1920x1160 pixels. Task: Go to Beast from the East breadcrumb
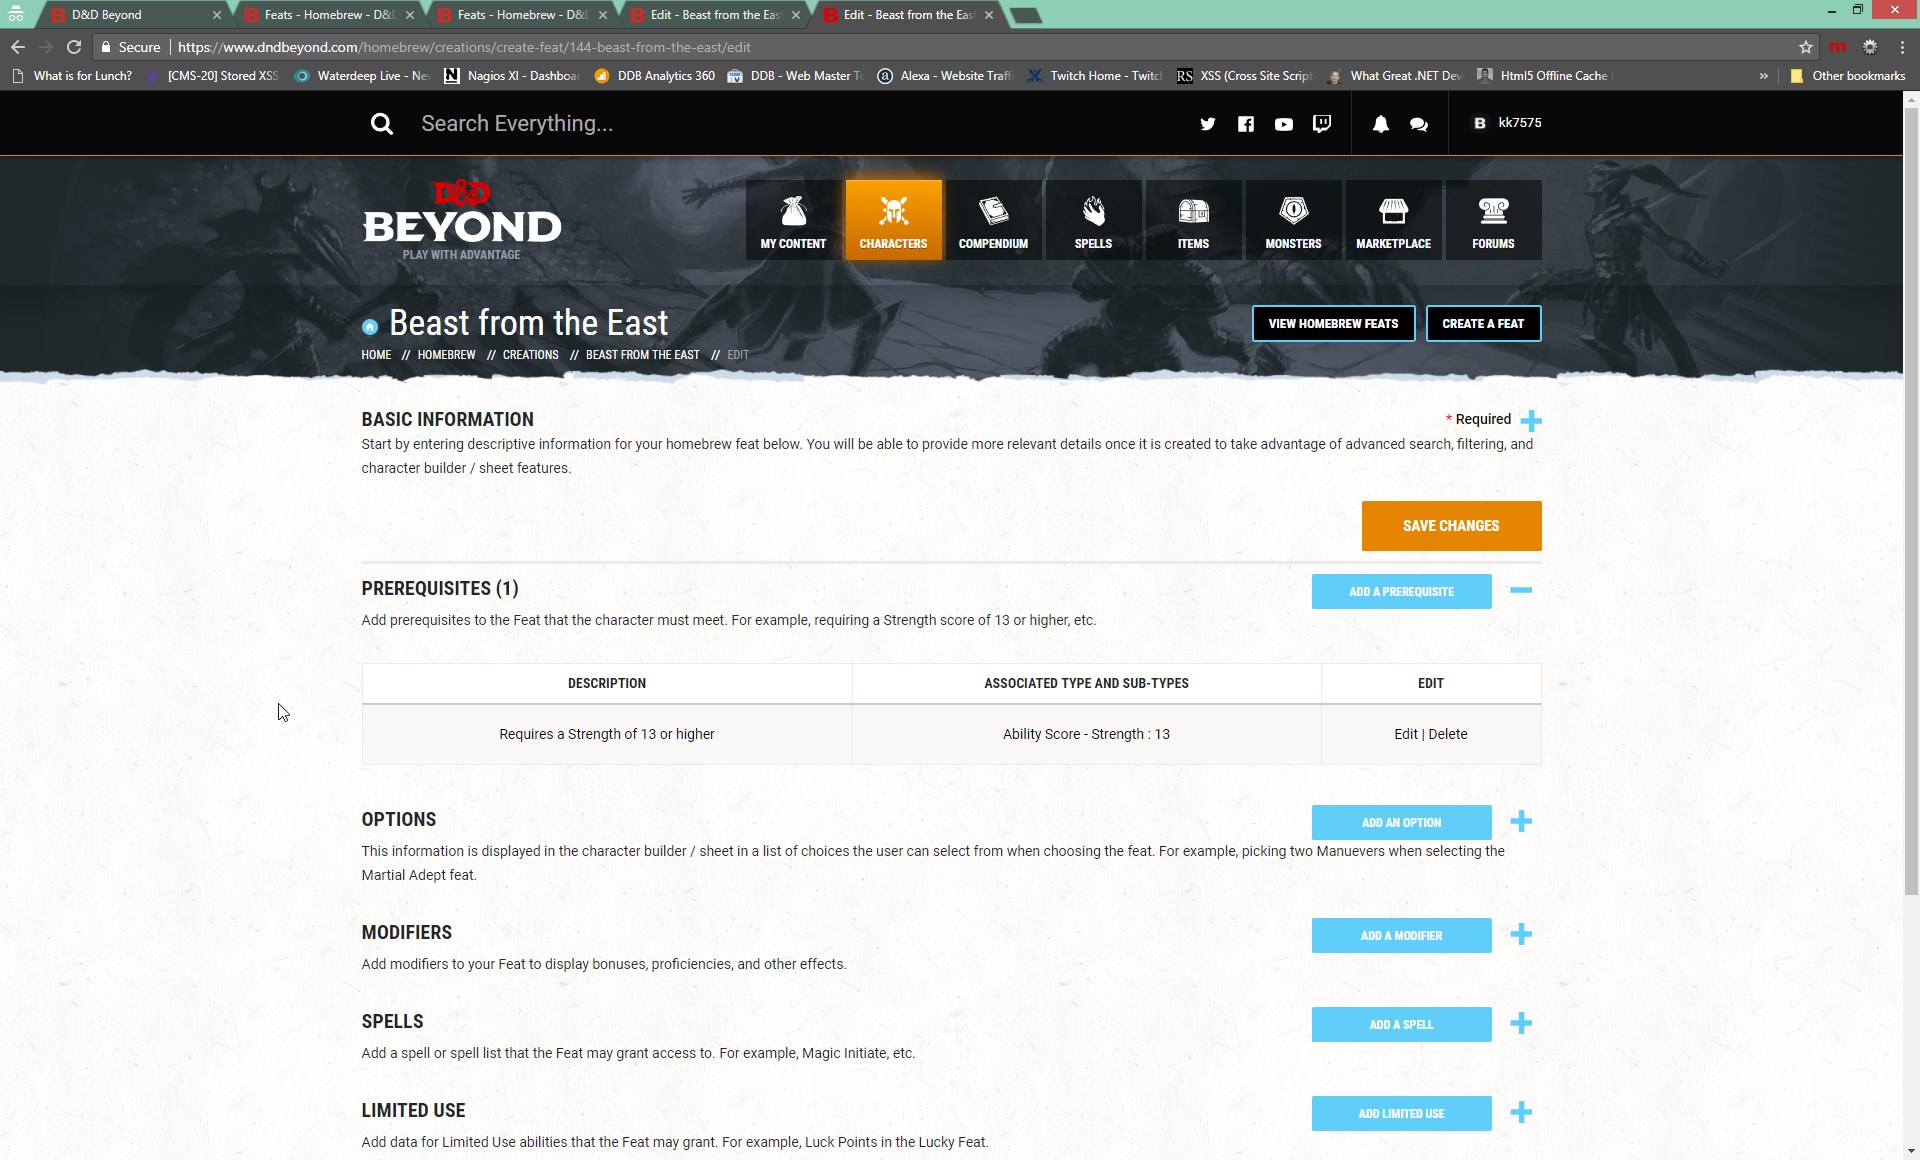click(642, 355)
